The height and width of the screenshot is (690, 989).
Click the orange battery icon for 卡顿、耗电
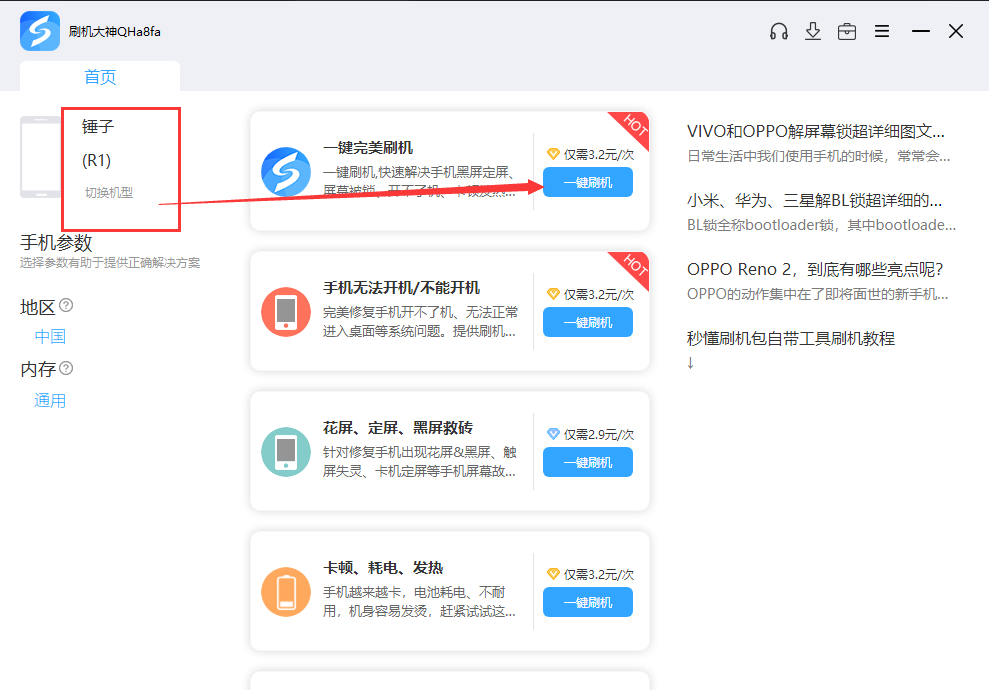tap(286, 592)
